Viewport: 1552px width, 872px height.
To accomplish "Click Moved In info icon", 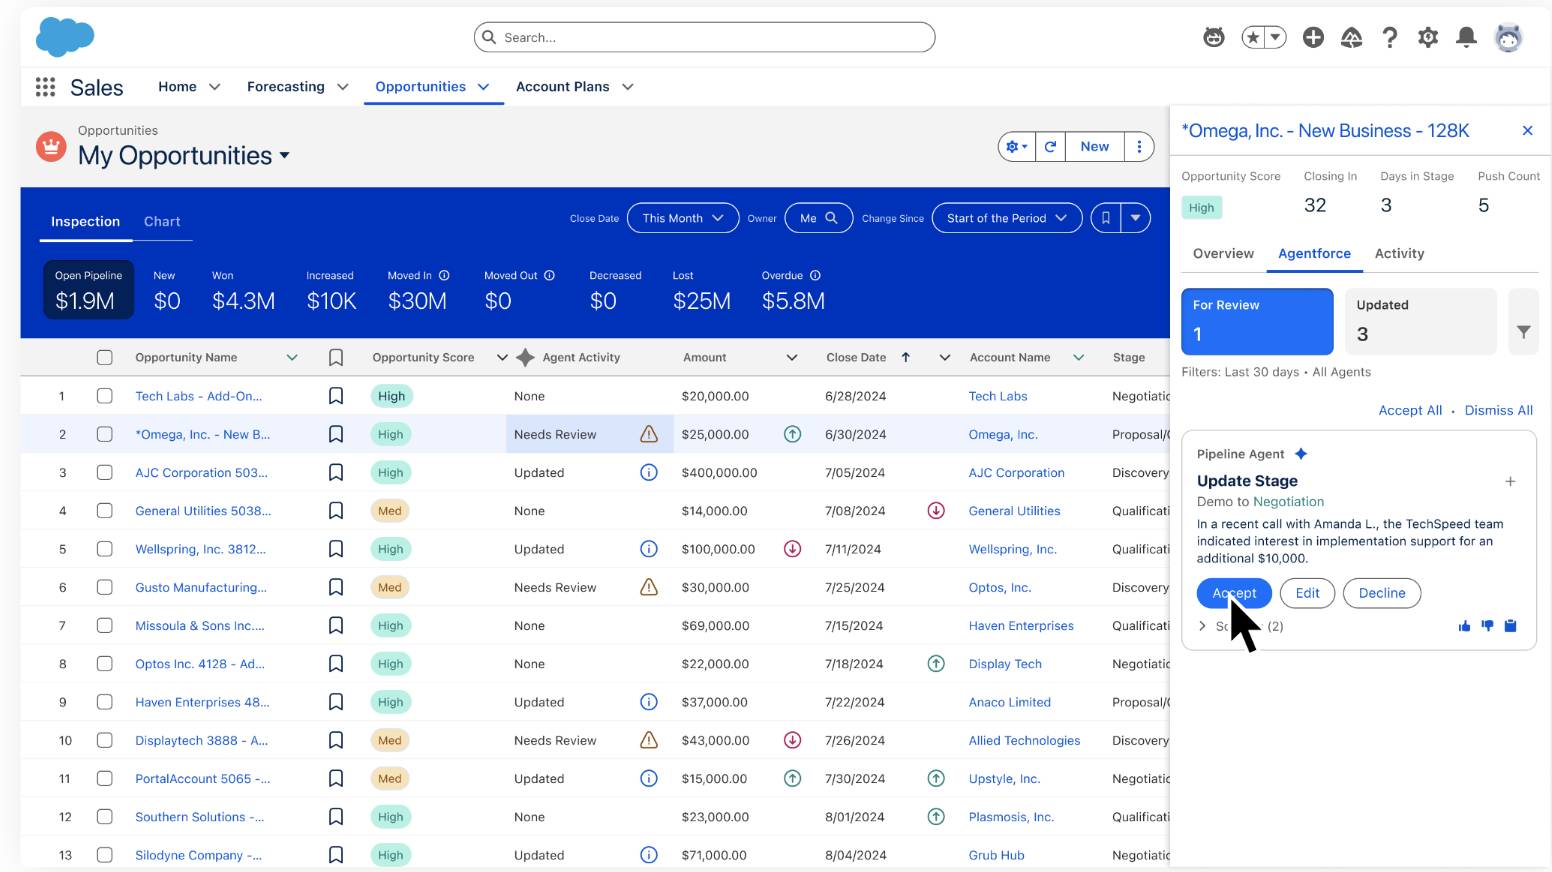I will coord(444,275).
